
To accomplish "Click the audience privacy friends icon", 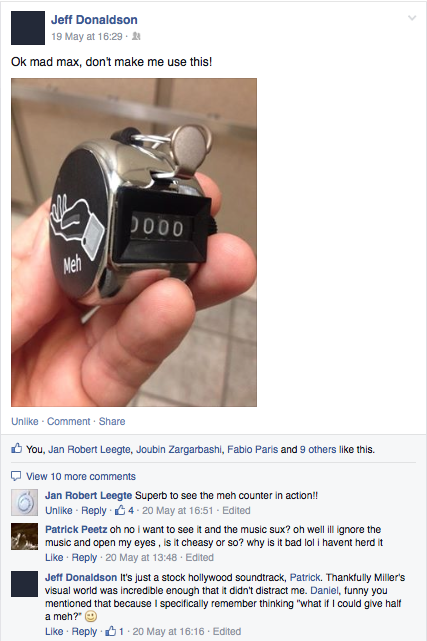I will [x=136, y=36].
